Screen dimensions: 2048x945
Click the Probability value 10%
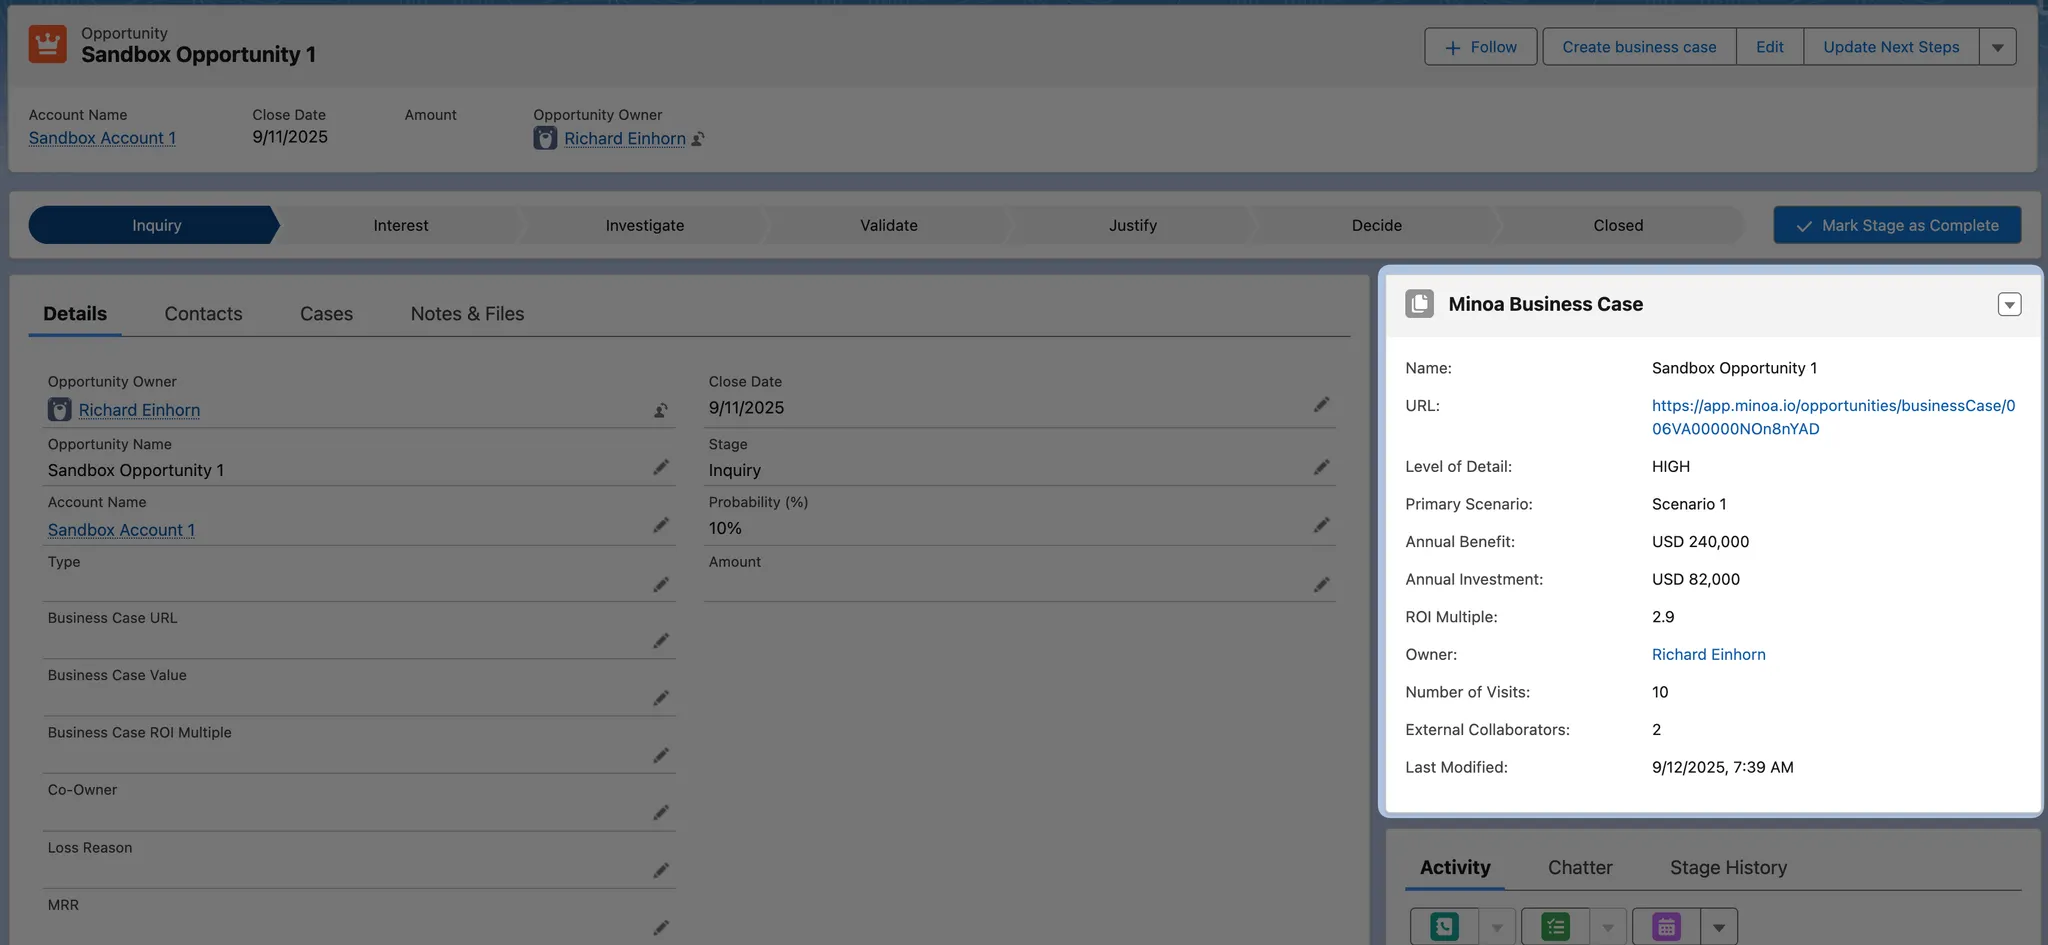pyautogui.click(x=725, y=528)
